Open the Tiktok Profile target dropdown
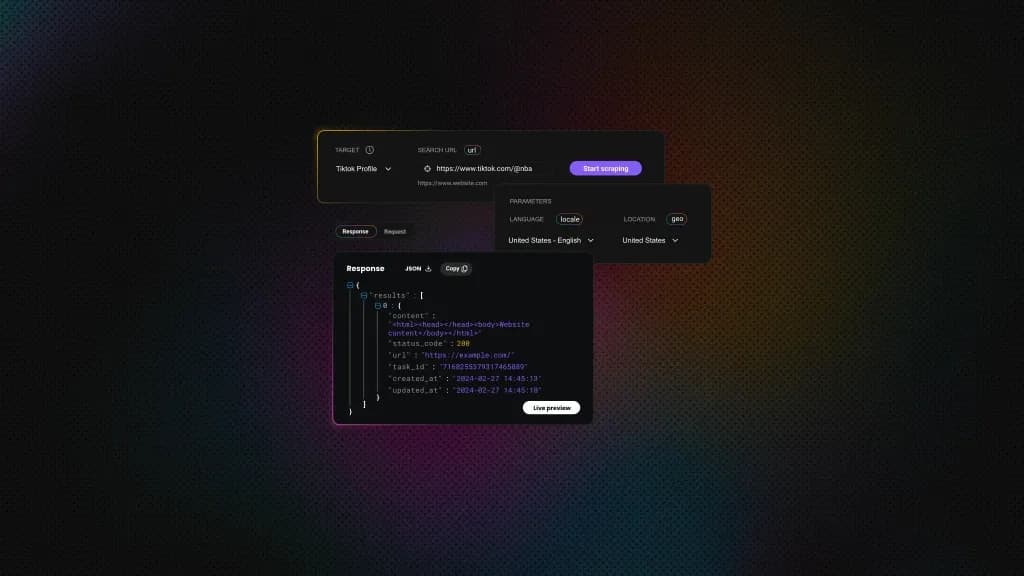Viewport: 1024px width, 576px height. coord(363,169)
